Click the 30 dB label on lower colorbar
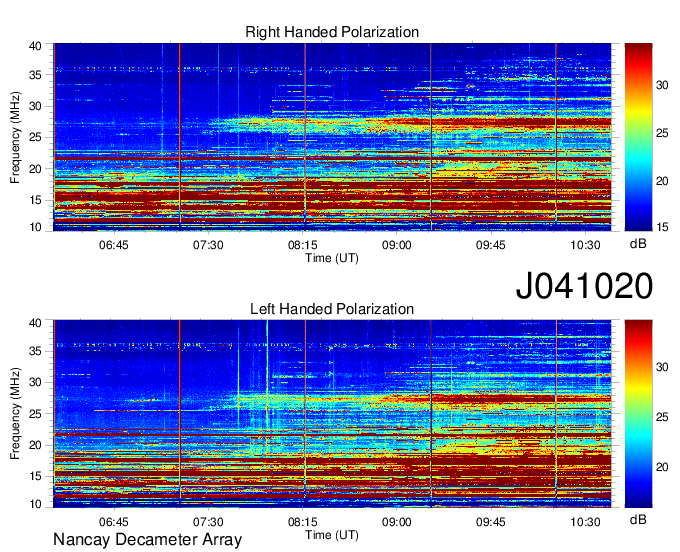680x552 pixels. pos(662,367)
